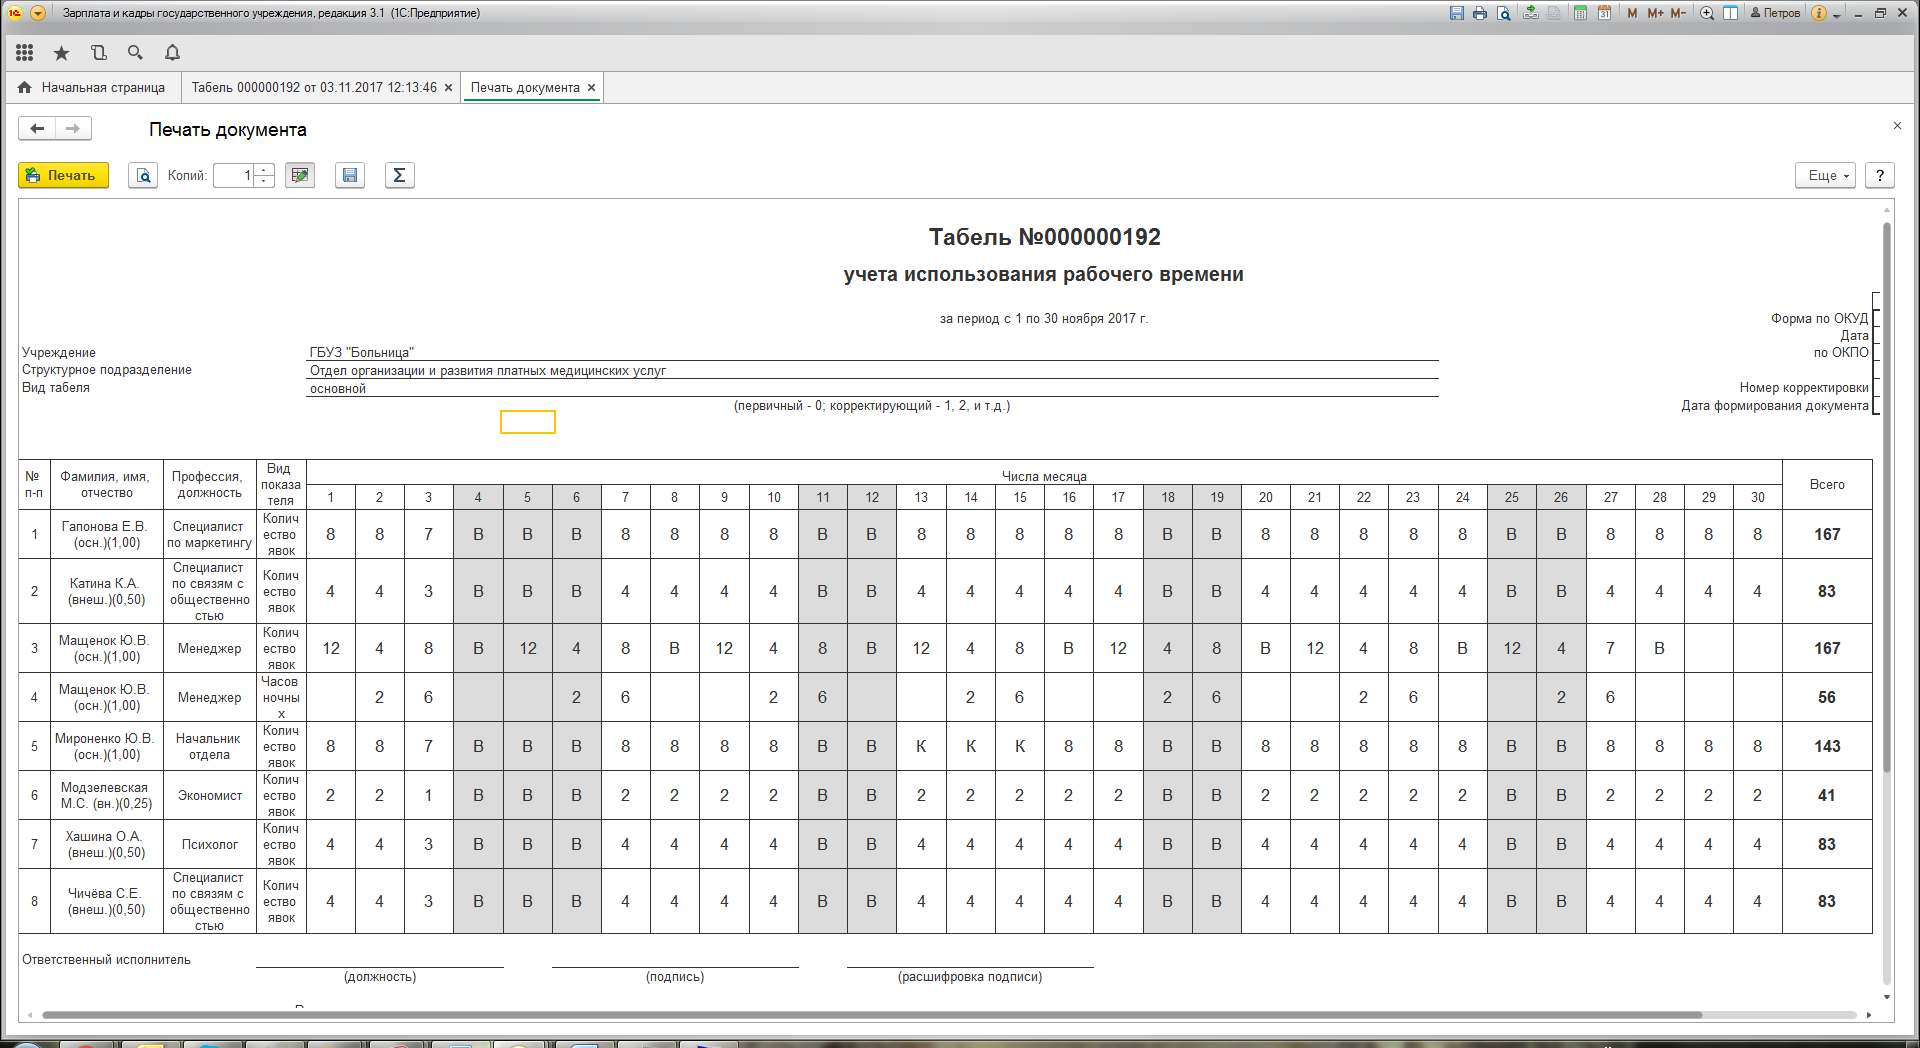The height and width of the screenshot is (1048, 1920).
Task: Open the dropdown arrow next to info icon
Action: point(1837,14)
